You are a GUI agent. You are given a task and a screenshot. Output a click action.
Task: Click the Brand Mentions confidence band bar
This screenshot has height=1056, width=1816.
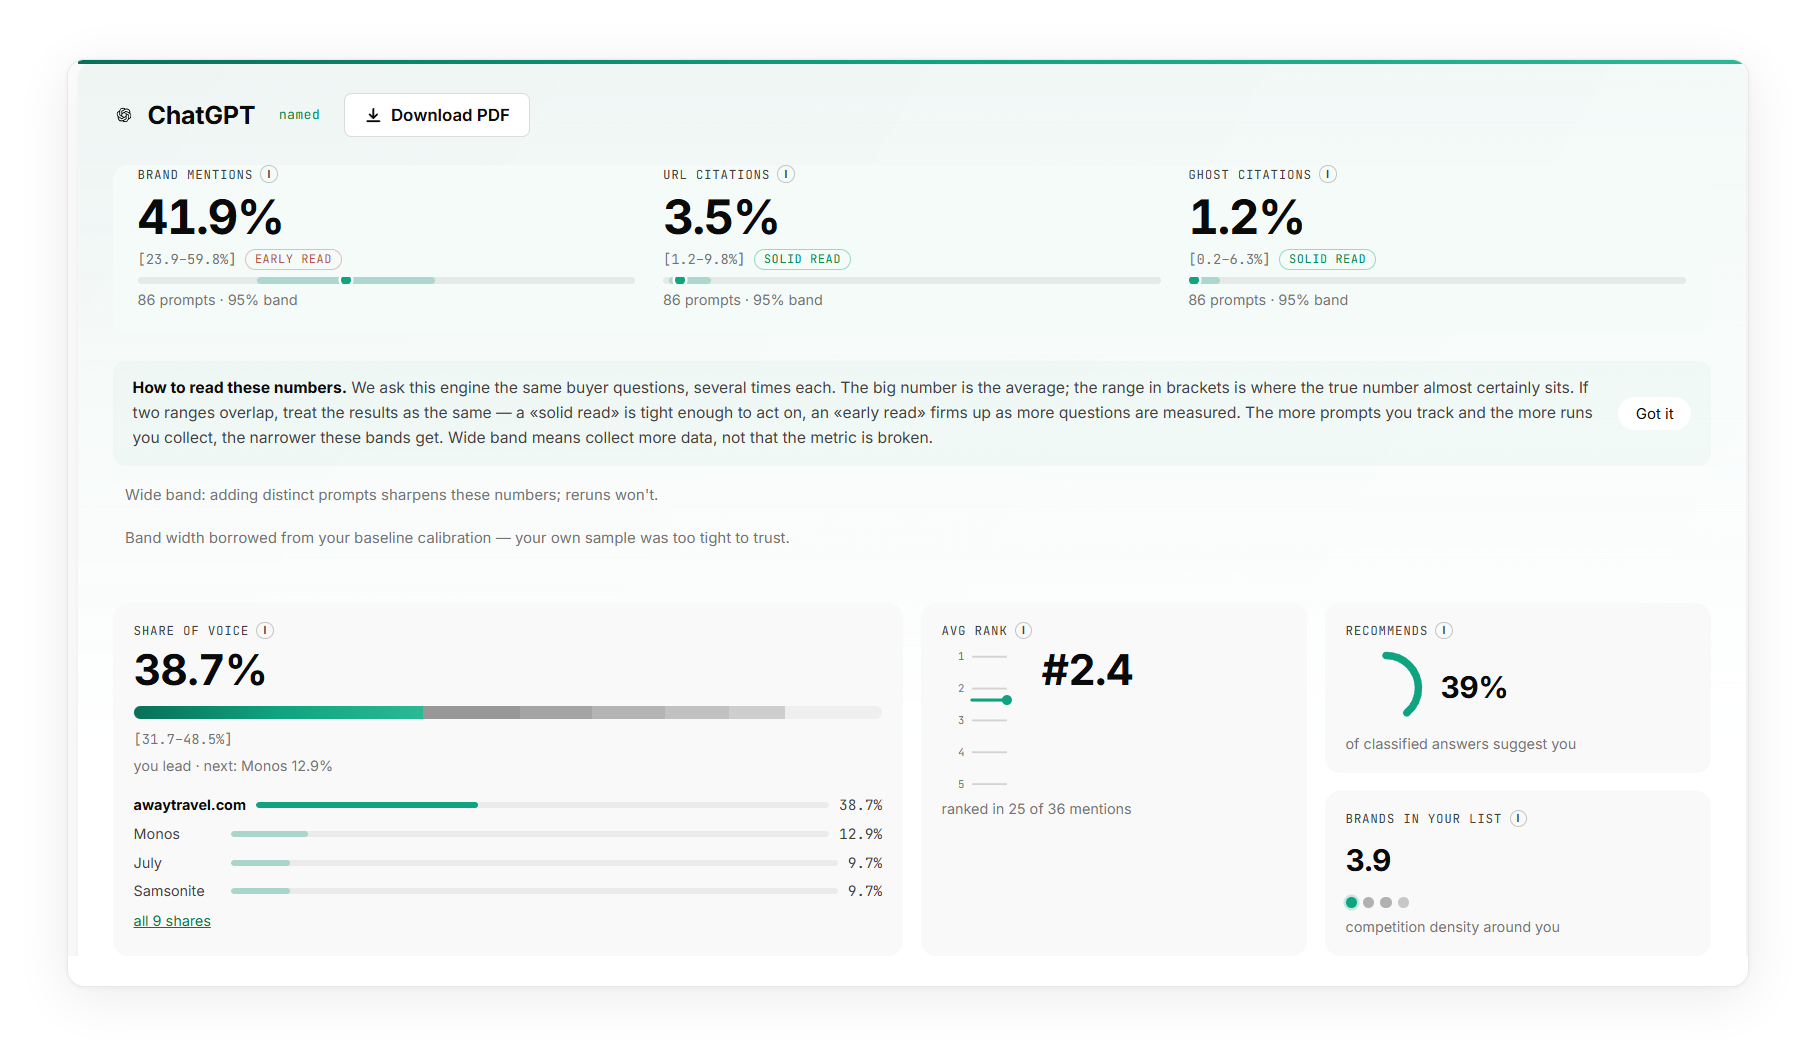click(386, 280)
